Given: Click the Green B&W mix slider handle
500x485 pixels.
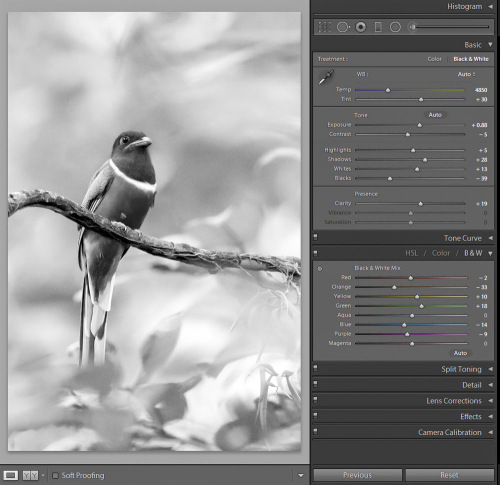Looking at the screenshot, I should 422,306.
